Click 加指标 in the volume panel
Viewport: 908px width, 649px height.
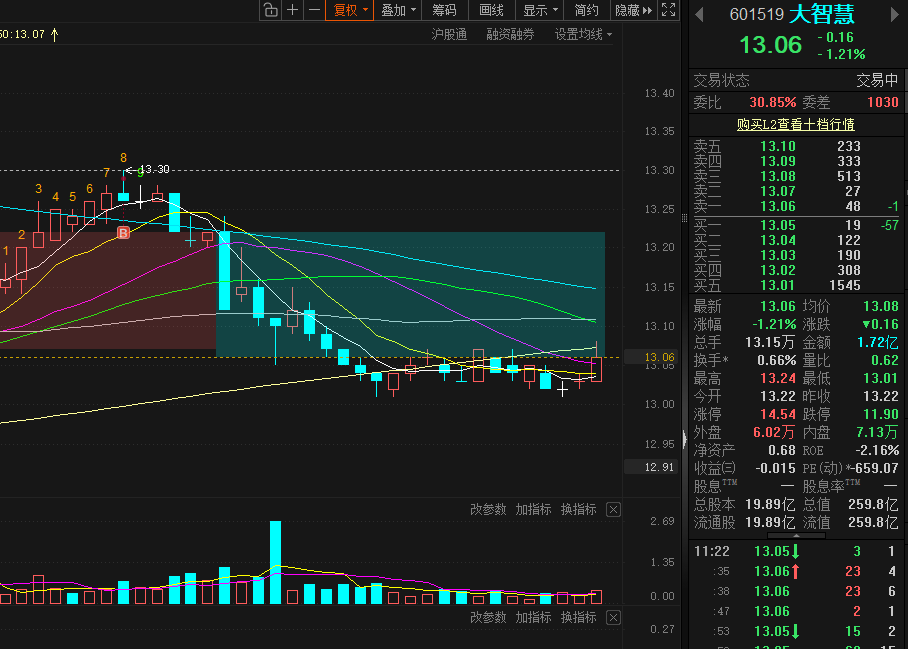(x=533, y=509)
